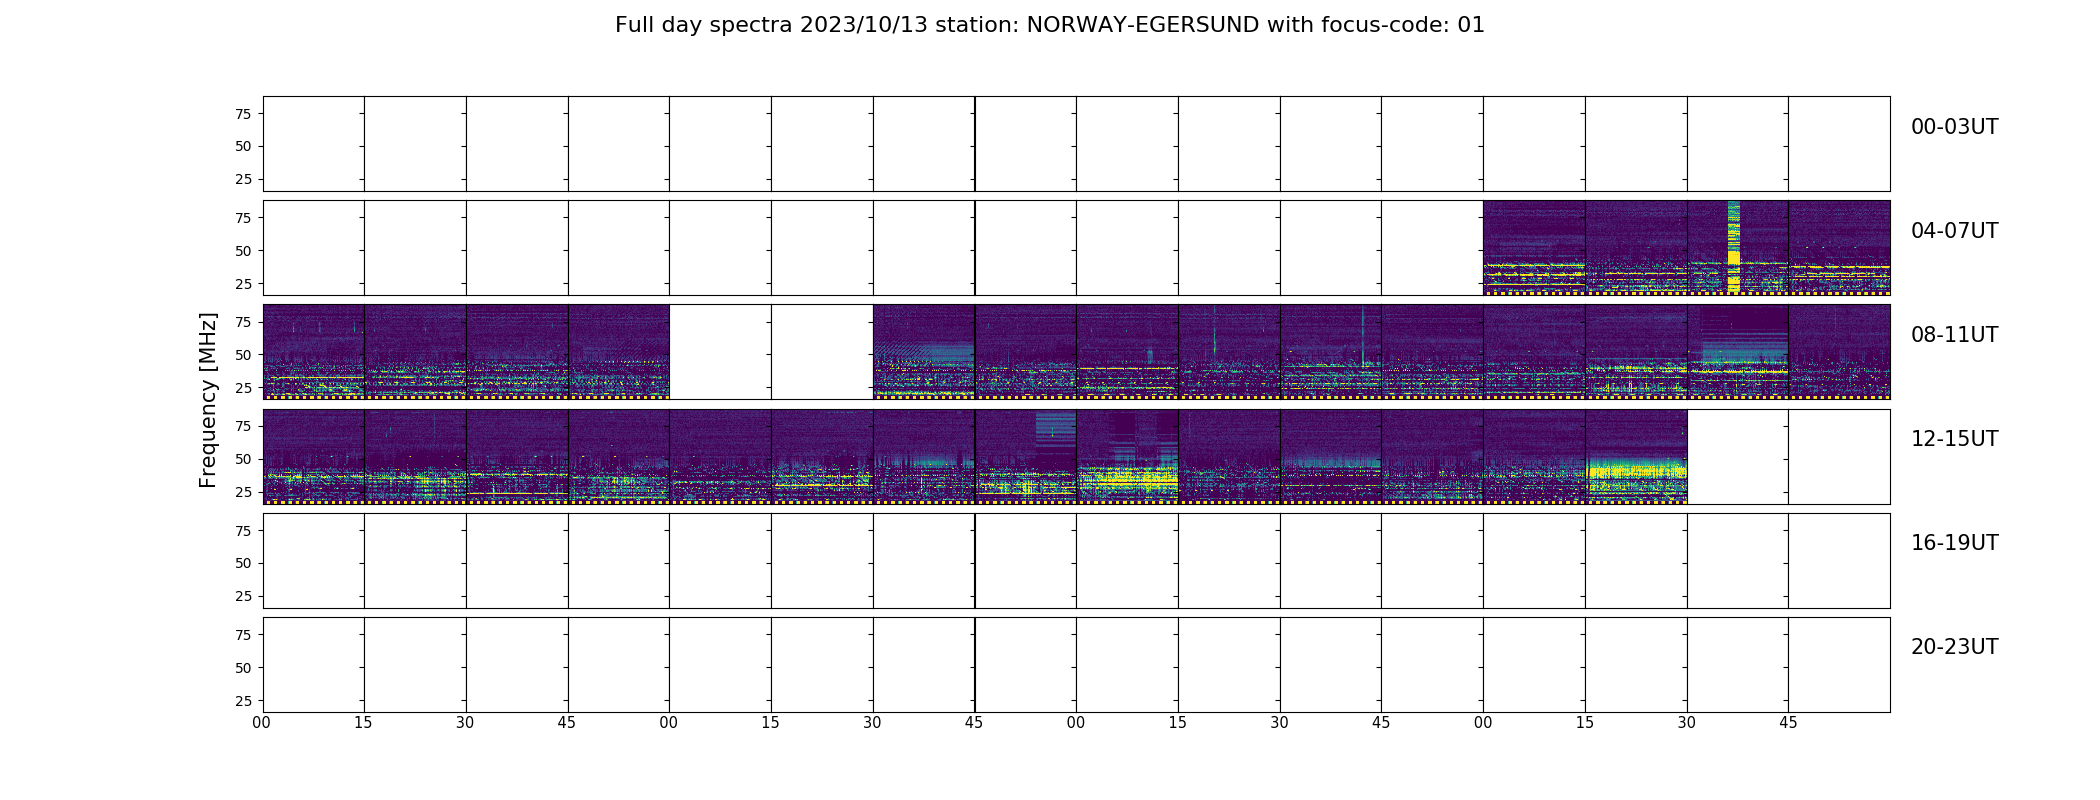Image resolution: width=2100 pixels, height=800 pixels.
Task: Open the last spectrogram panel in 08-11UT row
Action: click(x=1839, y=352)
